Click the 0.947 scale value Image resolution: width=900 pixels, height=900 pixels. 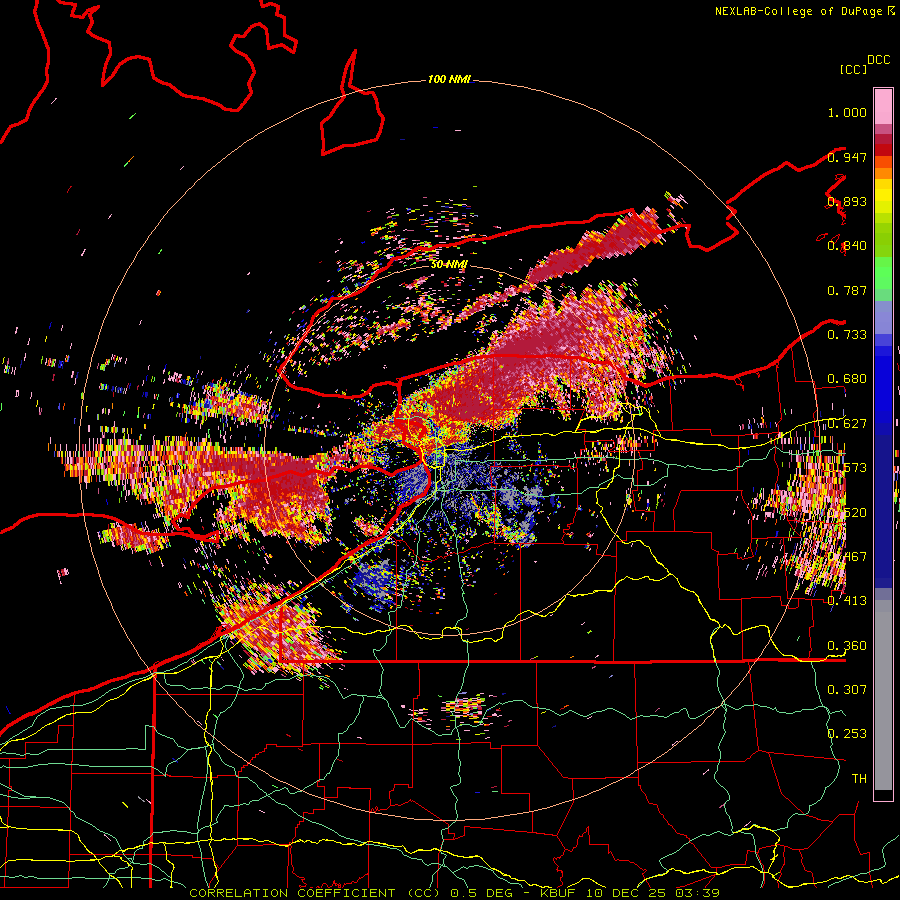pyautogui.click(x=847, y=157)
